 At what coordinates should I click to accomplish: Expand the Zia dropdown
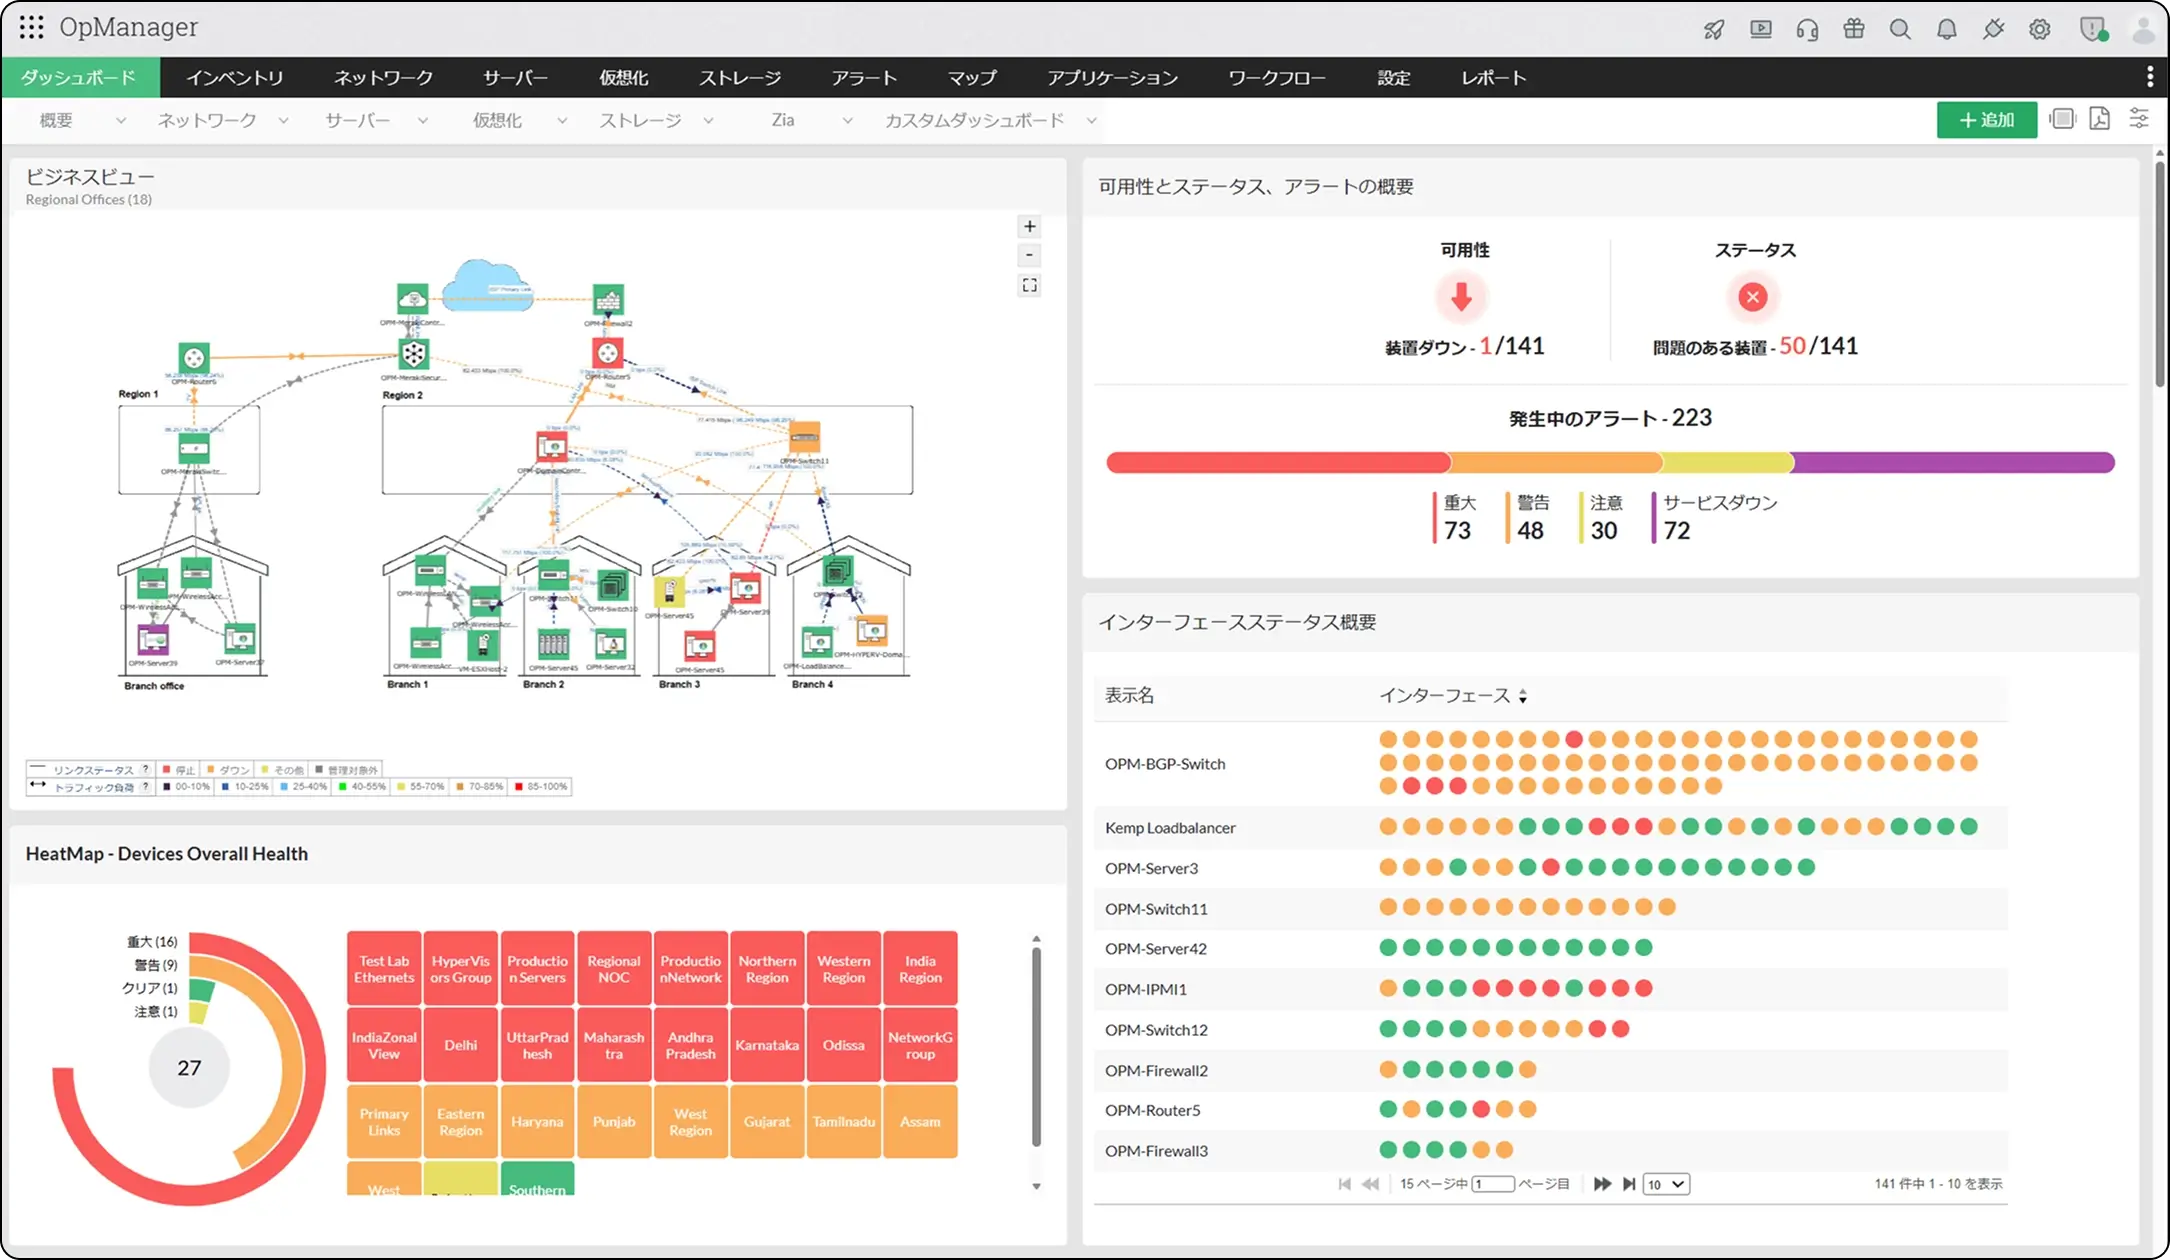[848, 121]
